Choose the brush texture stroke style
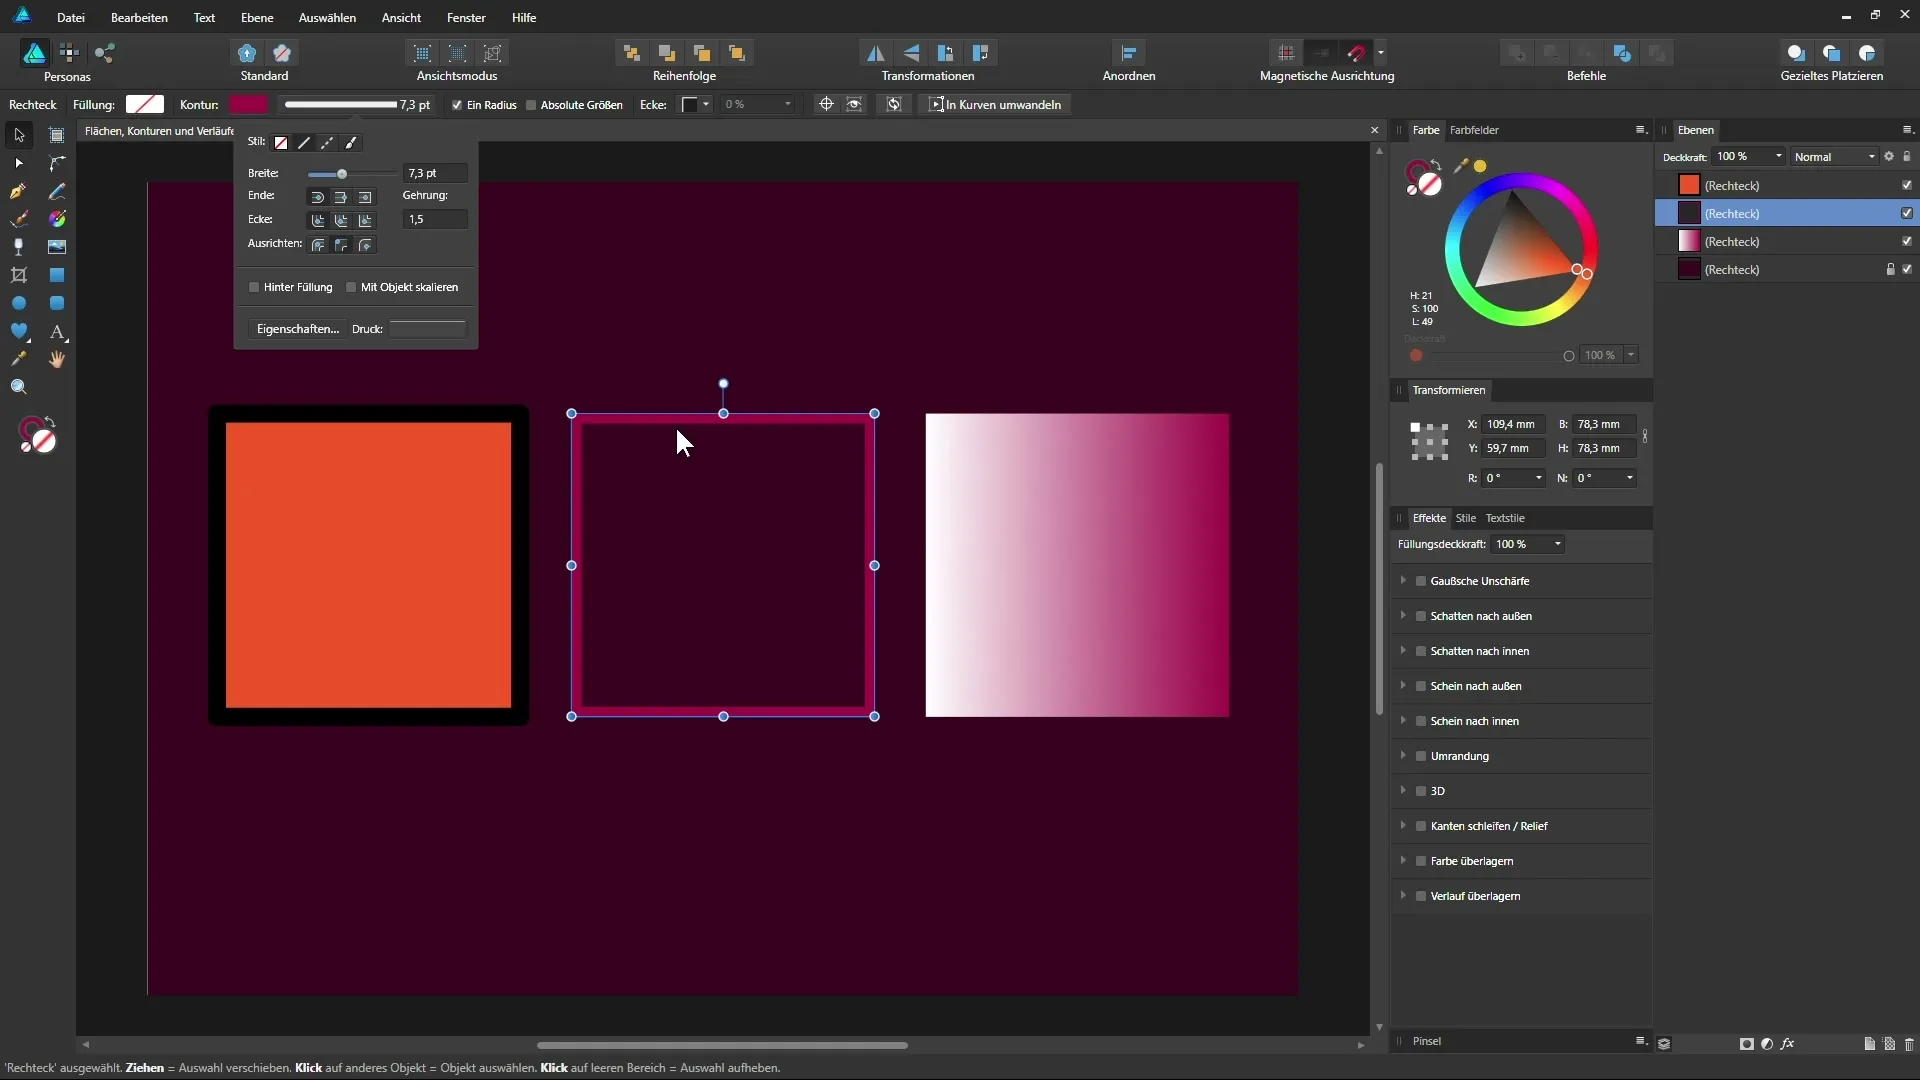Screen dimensions: 1920x1080 tap(351, 143)
